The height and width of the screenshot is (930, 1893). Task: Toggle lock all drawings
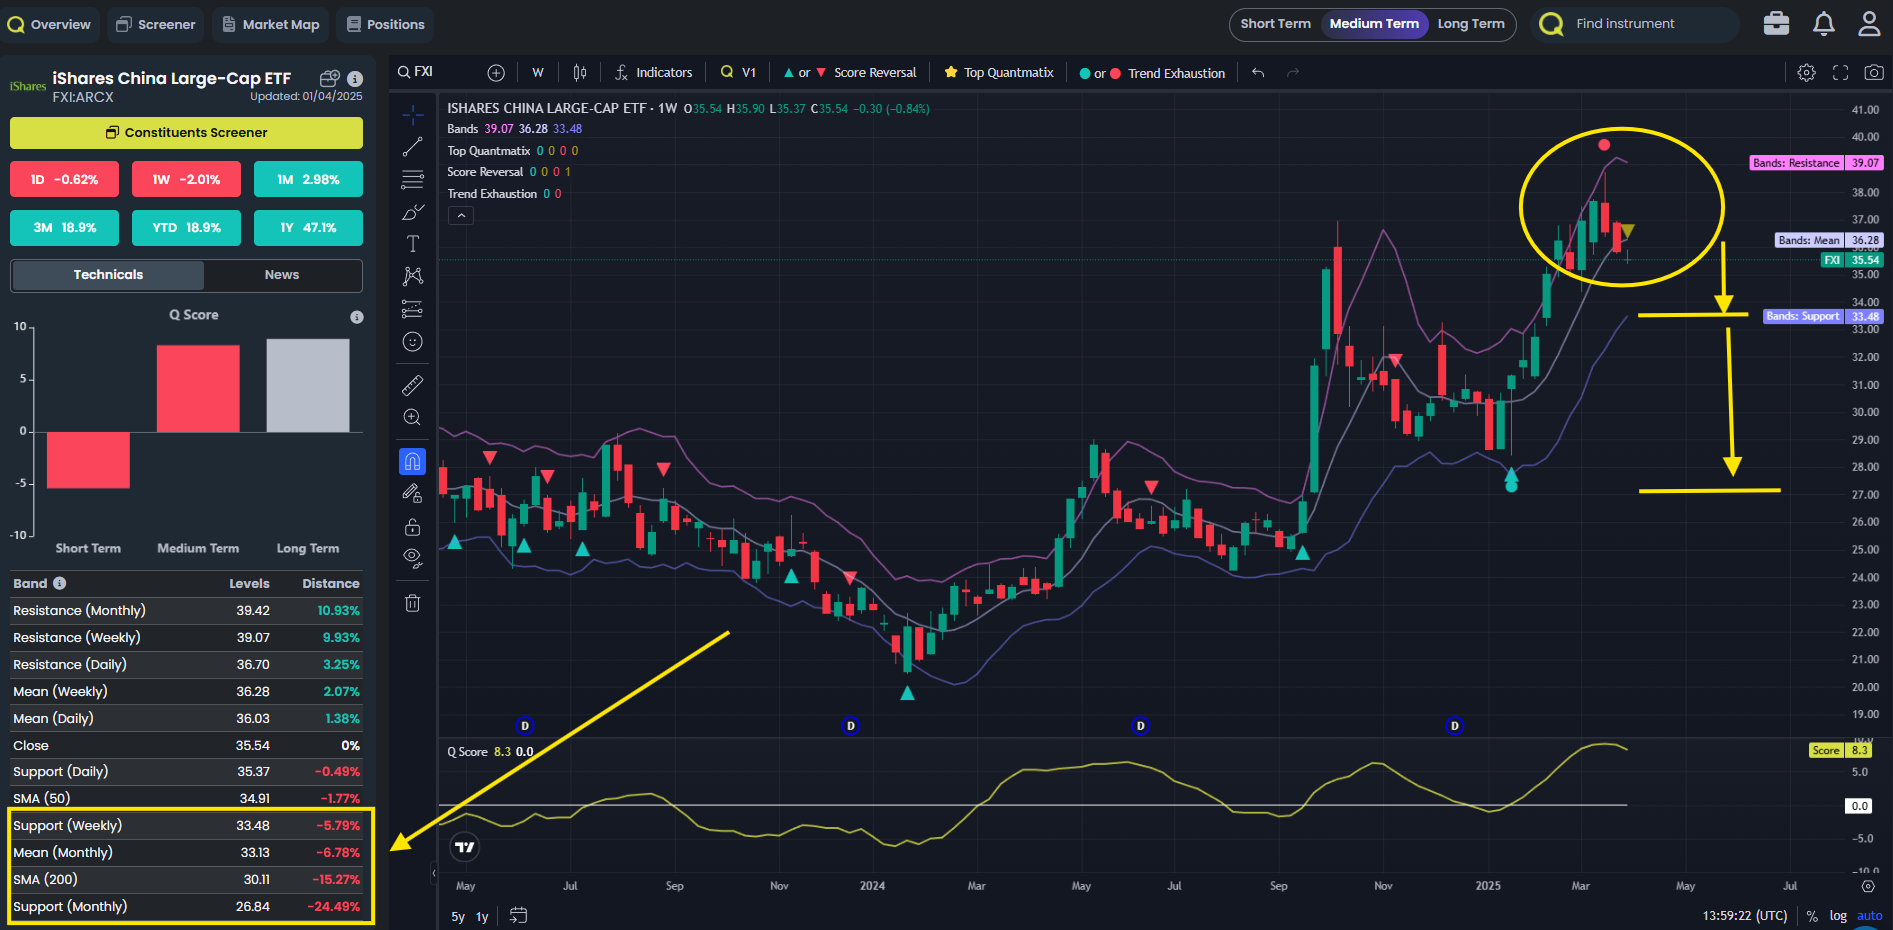pyautogui.click(x=412, y=527)
